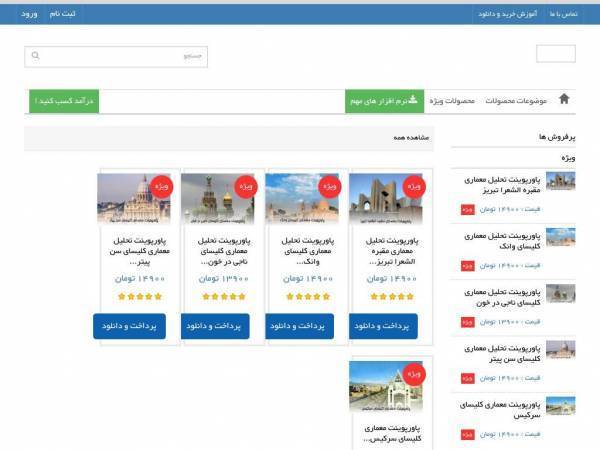The height and width of the screenshot is (450, 600).
Task: Open سن پیتر church product image
Action: tap(134, 198)
